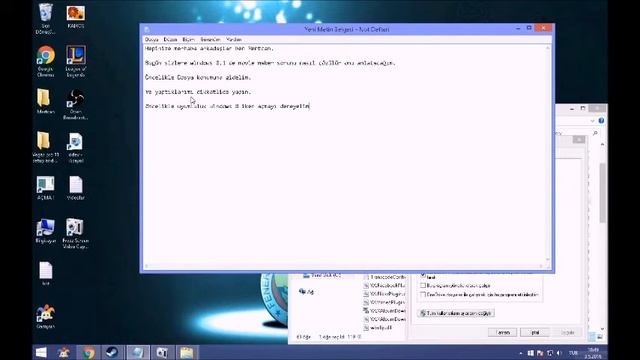Open the Bilgisayar (Computer) desktop icon
640x360 pixels.
45,231
